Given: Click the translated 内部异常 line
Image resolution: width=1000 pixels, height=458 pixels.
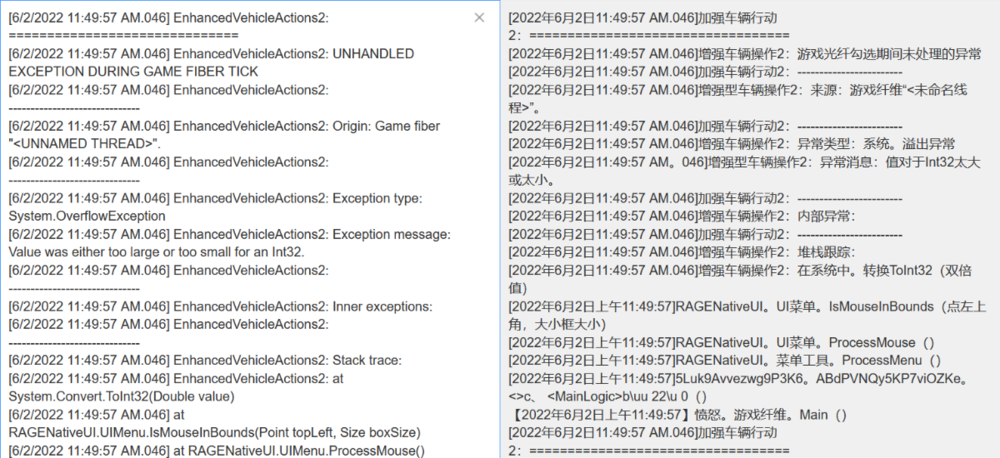Looking at the screenshot, I should coord(682,216).
